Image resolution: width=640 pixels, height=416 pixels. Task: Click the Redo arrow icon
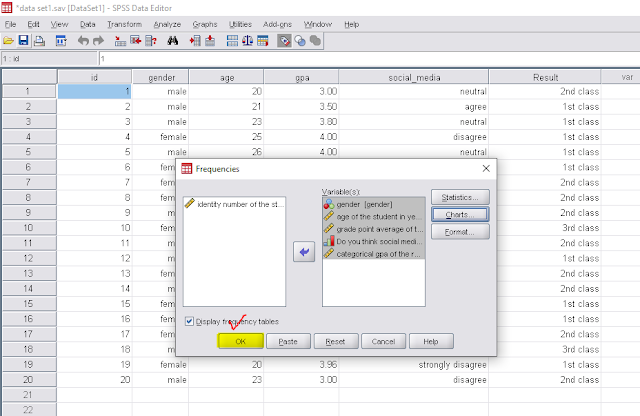point(98,41)
